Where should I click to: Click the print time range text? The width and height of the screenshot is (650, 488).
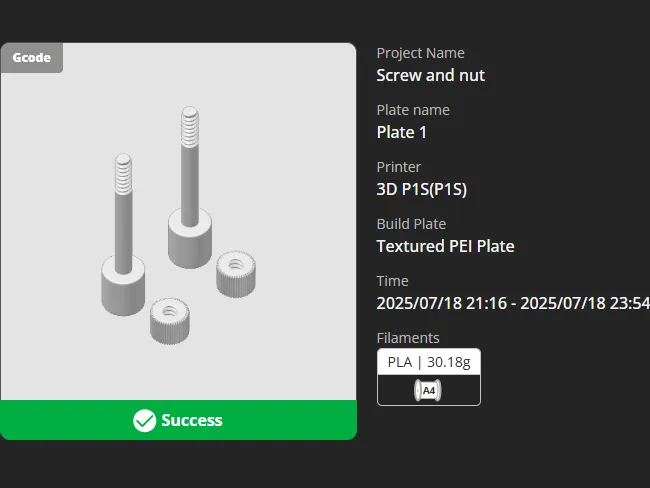pos(513,303)
